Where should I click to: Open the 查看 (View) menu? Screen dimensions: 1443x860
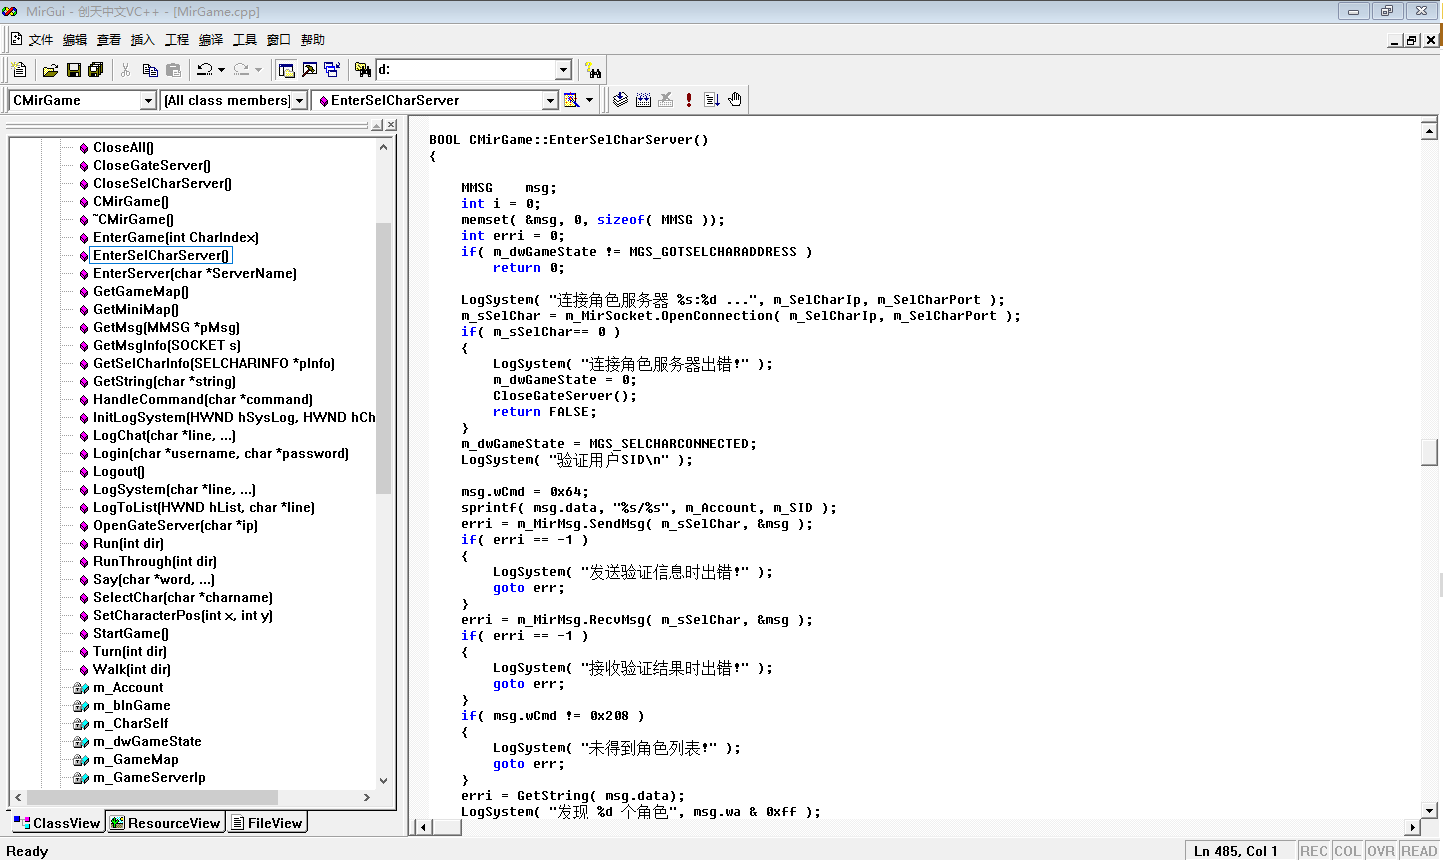[109, 40]
